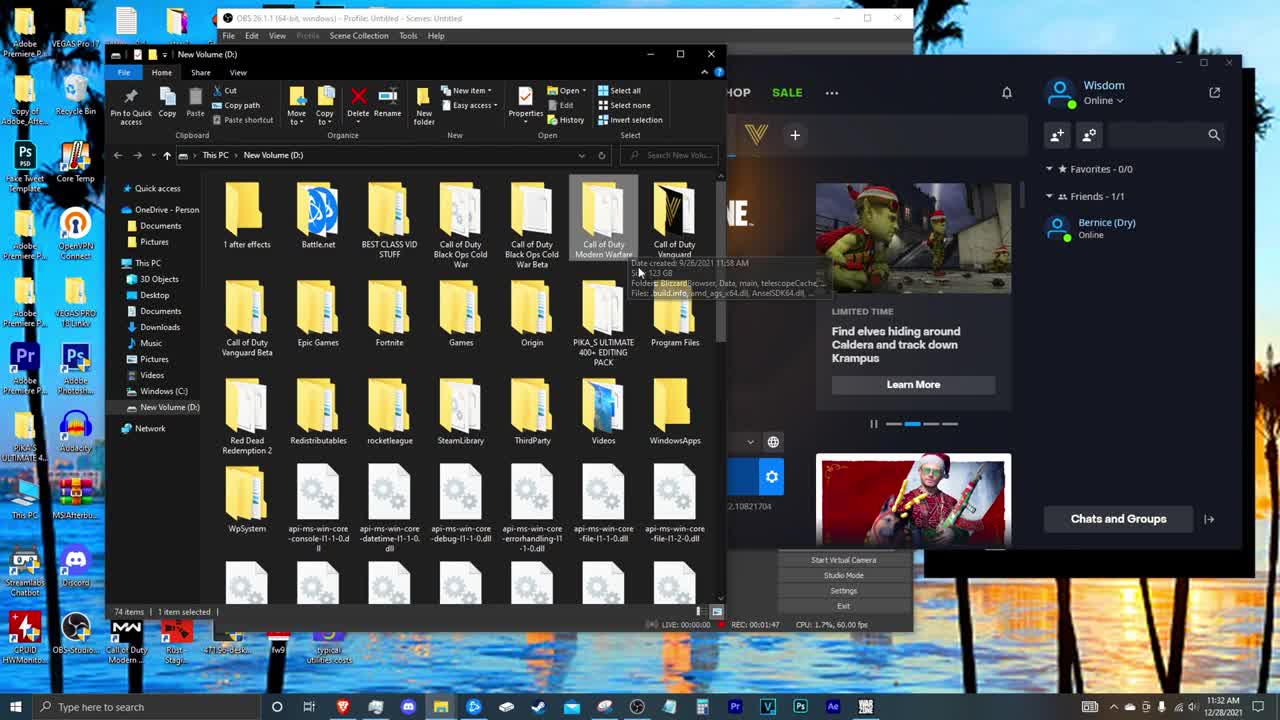Switch to the View ribbon tab
1280x720 pixels.
point(238,72)
